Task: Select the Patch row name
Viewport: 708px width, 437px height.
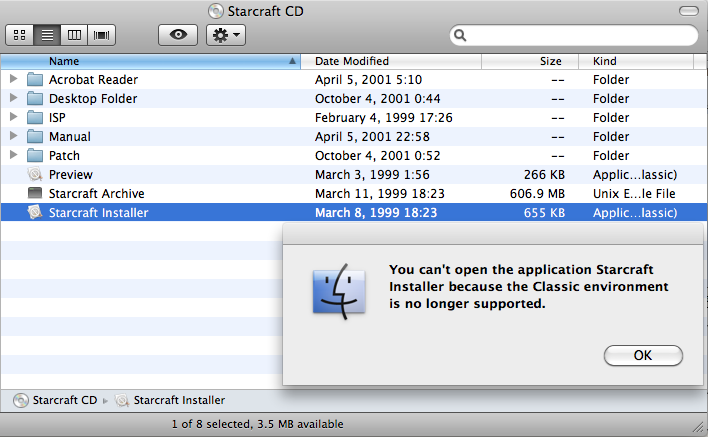Action: (64, 155)
